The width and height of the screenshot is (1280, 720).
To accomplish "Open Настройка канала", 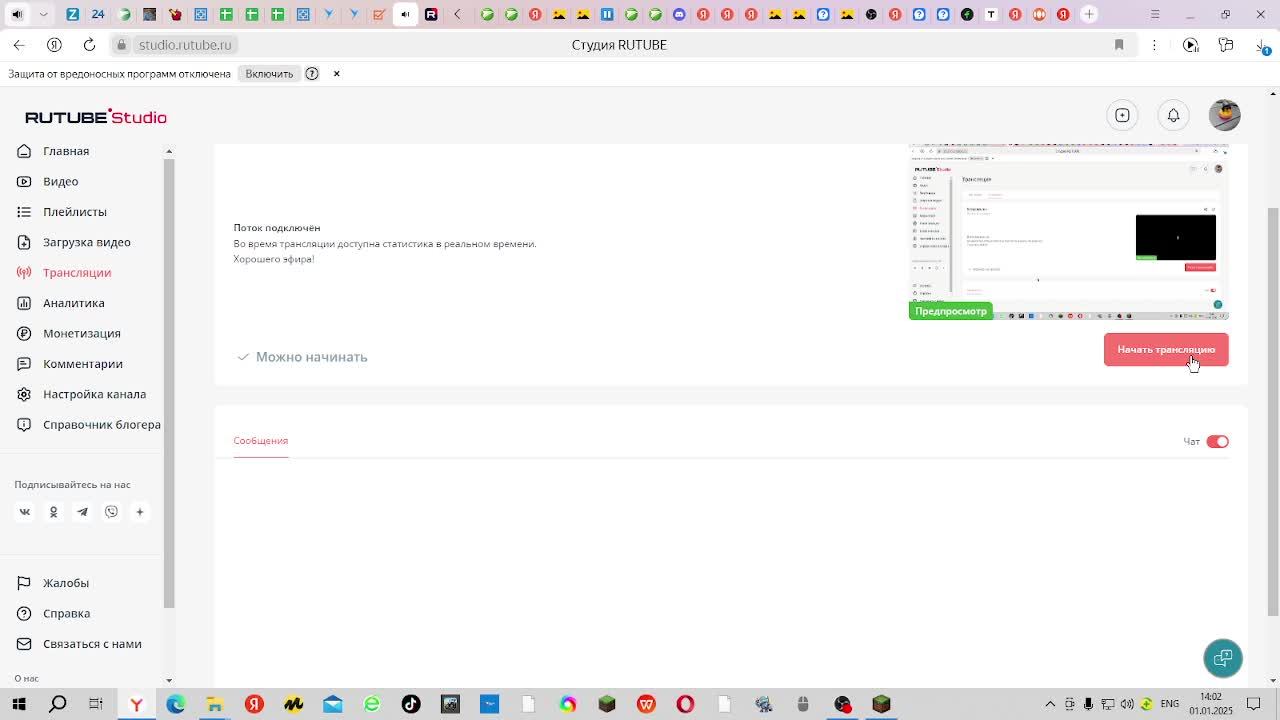I will [94, 394].
